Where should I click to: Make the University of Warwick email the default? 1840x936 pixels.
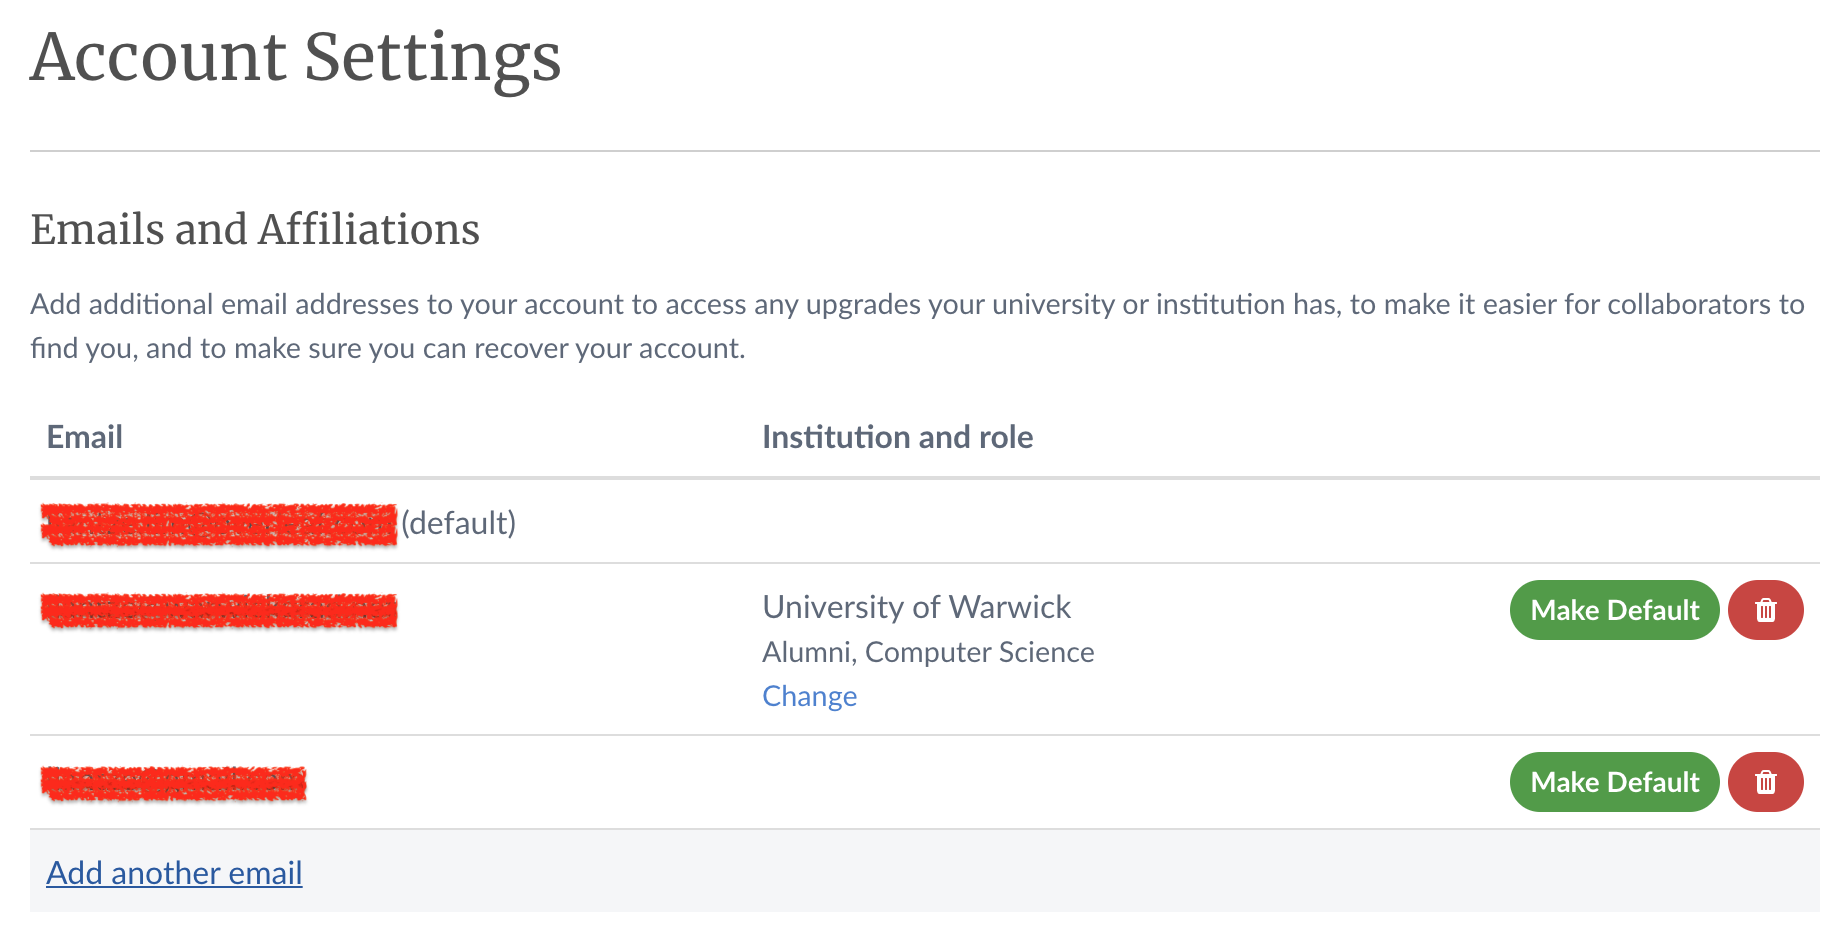1614,610
